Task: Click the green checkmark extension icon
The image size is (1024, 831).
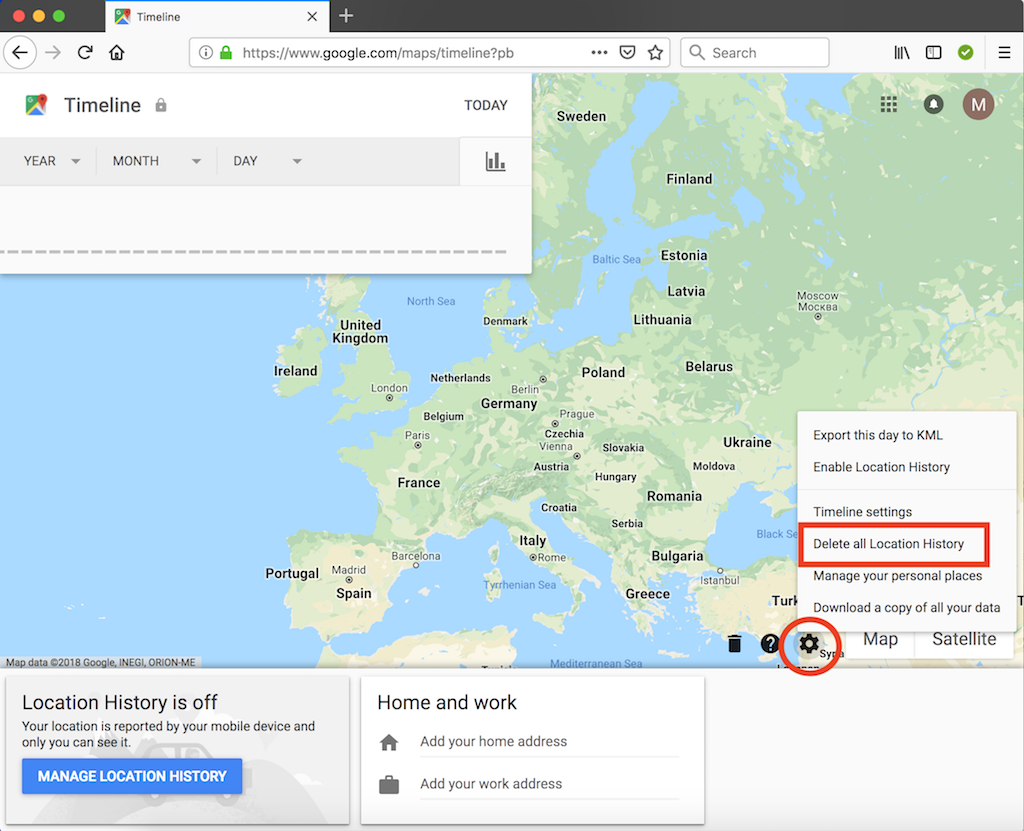Action: pos(966,52)
